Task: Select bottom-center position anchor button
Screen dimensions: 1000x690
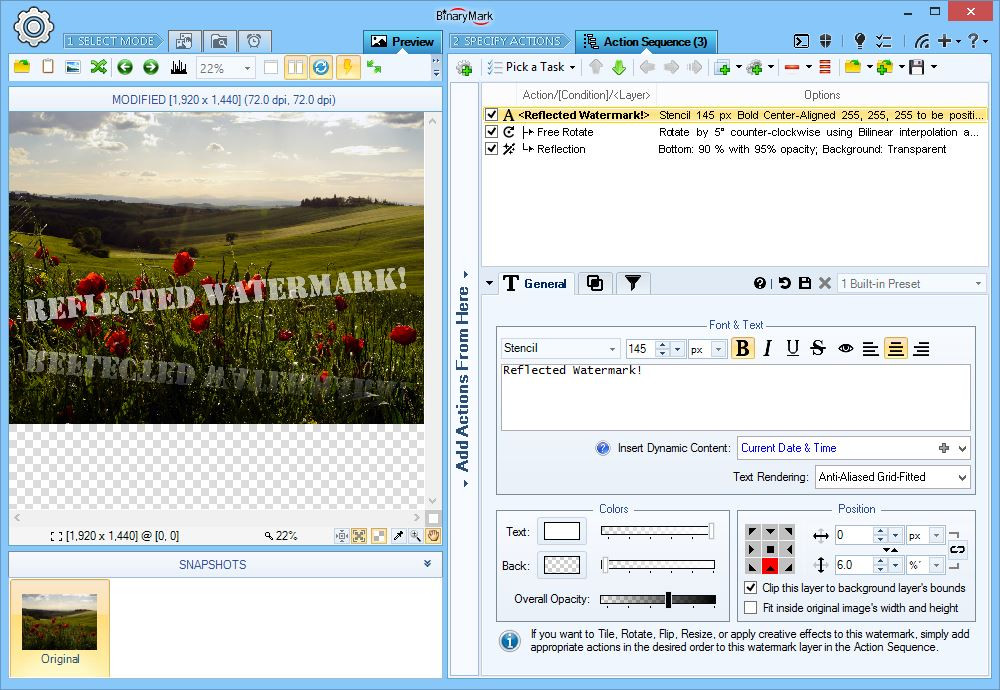Action: (x=770, y=565)
